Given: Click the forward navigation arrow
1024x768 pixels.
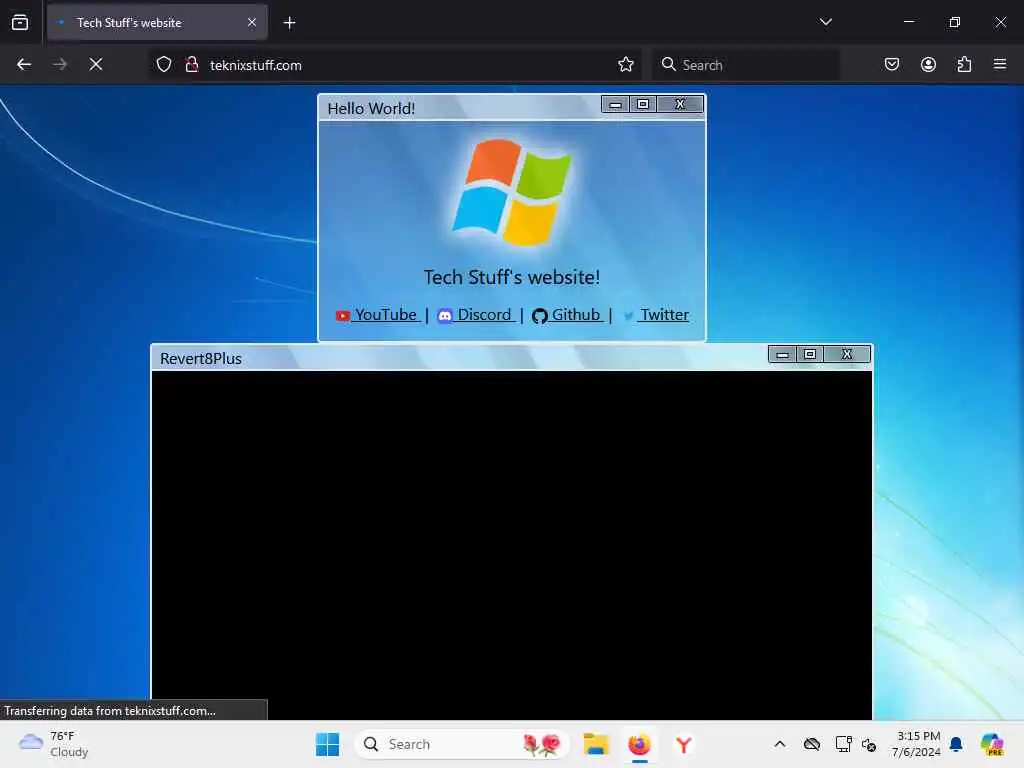Looking at the screenshot, I should click(x=59, y=65).
